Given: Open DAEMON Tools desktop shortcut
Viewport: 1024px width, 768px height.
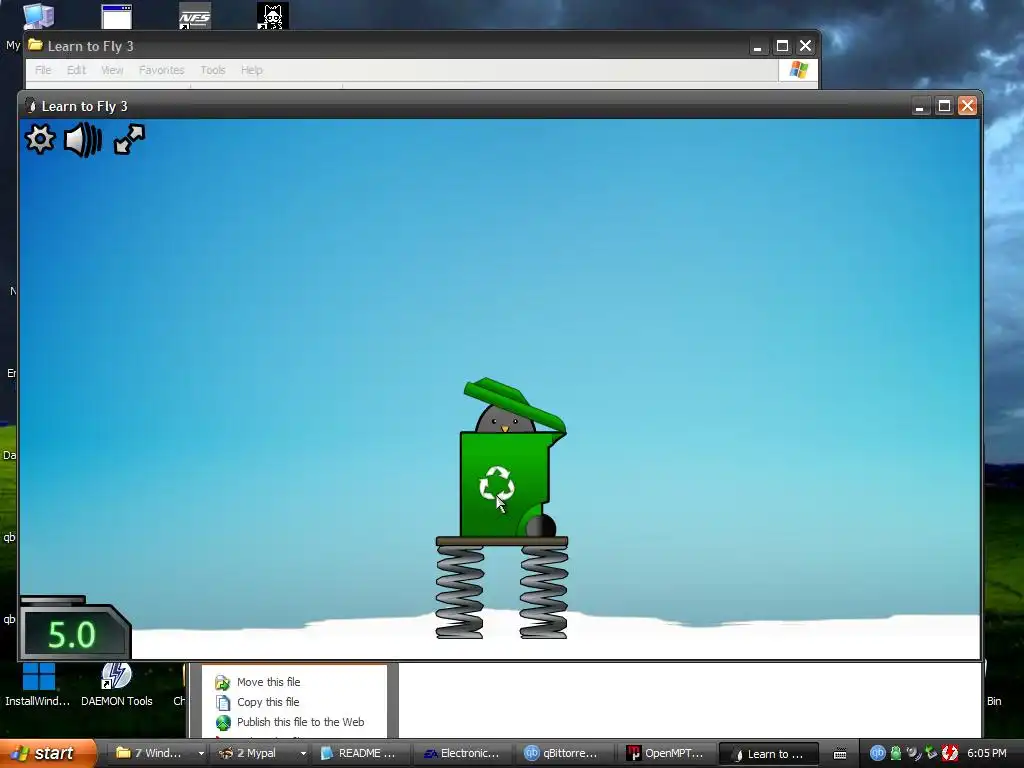Looking at the screenshot, I should pyautogui.click(x=117, y=684).
